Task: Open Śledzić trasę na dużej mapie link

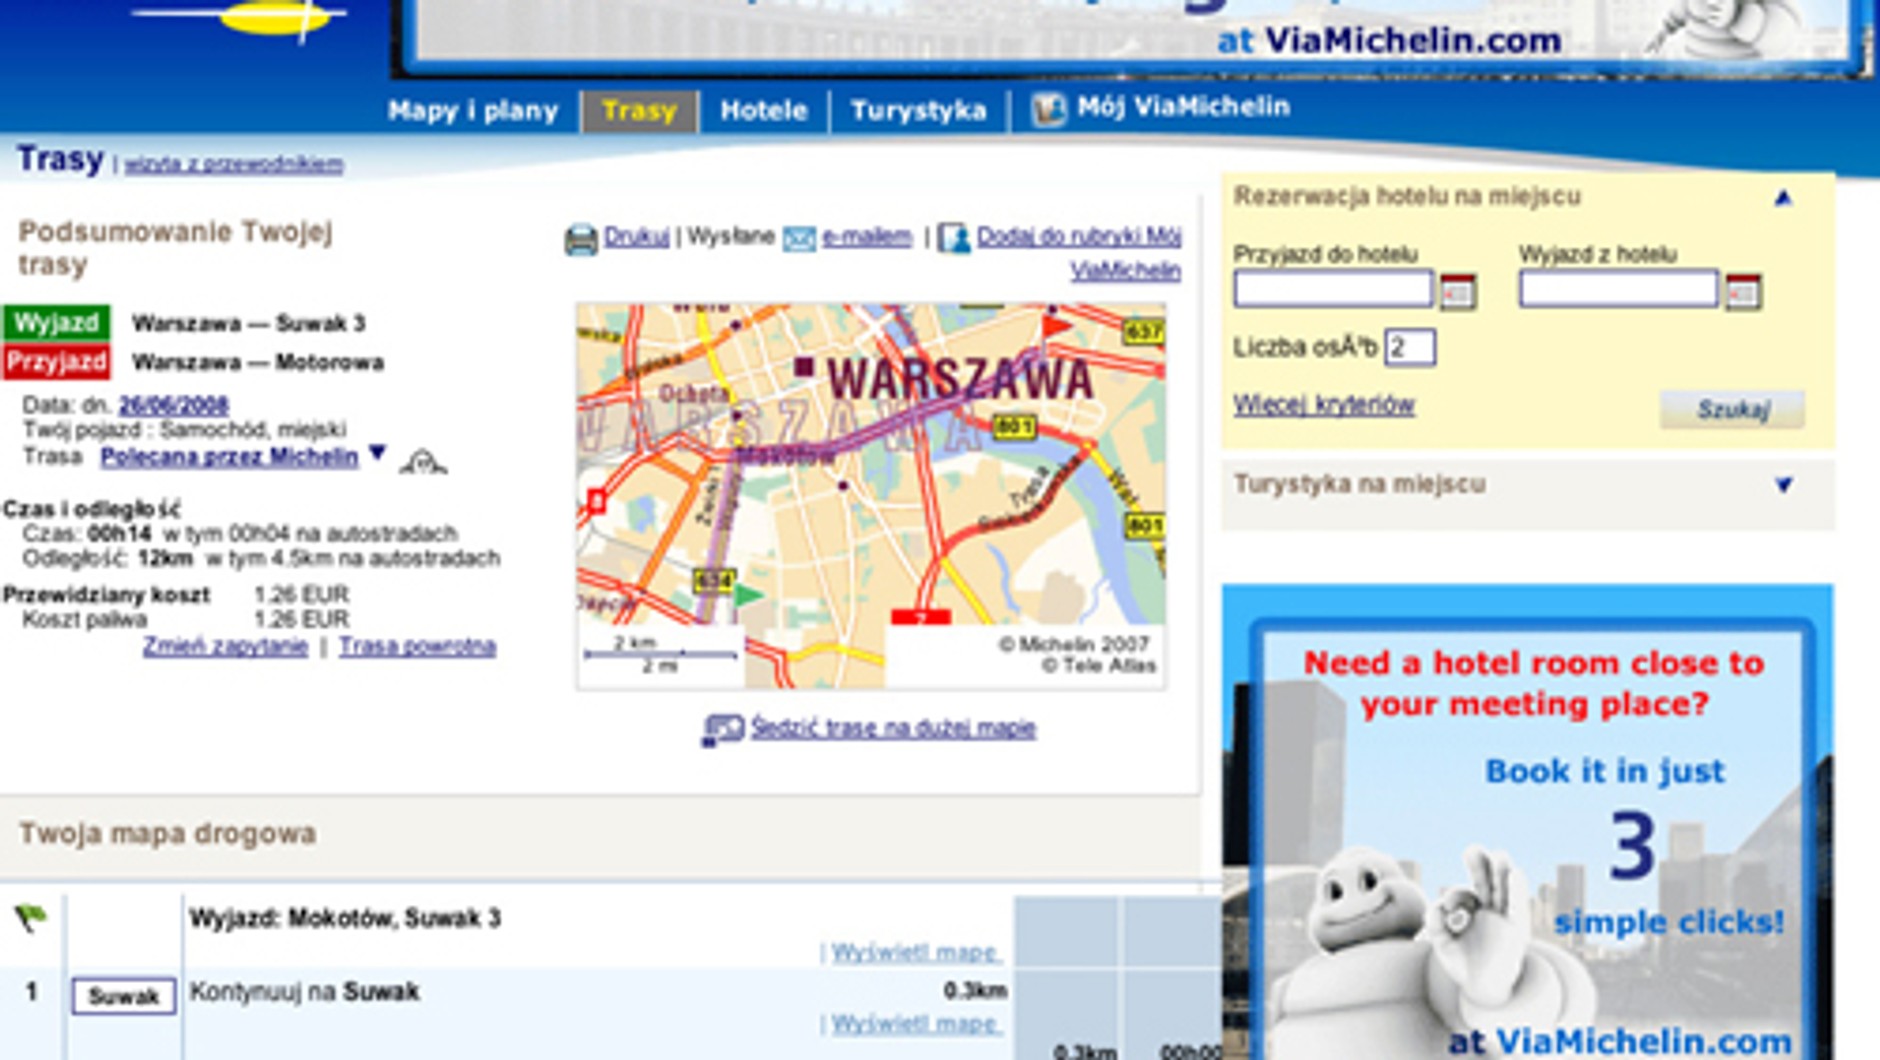Action: click(893, 727)
